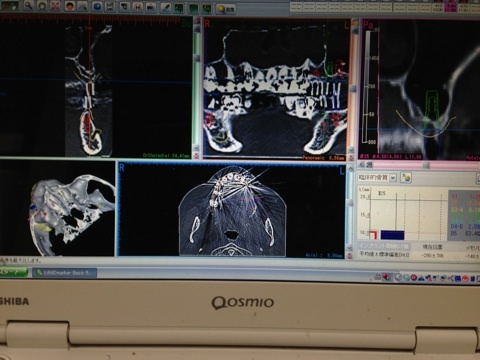Click the blue bar in depth chart
Viewport: 480px width, 360px height.
[392, 235]
